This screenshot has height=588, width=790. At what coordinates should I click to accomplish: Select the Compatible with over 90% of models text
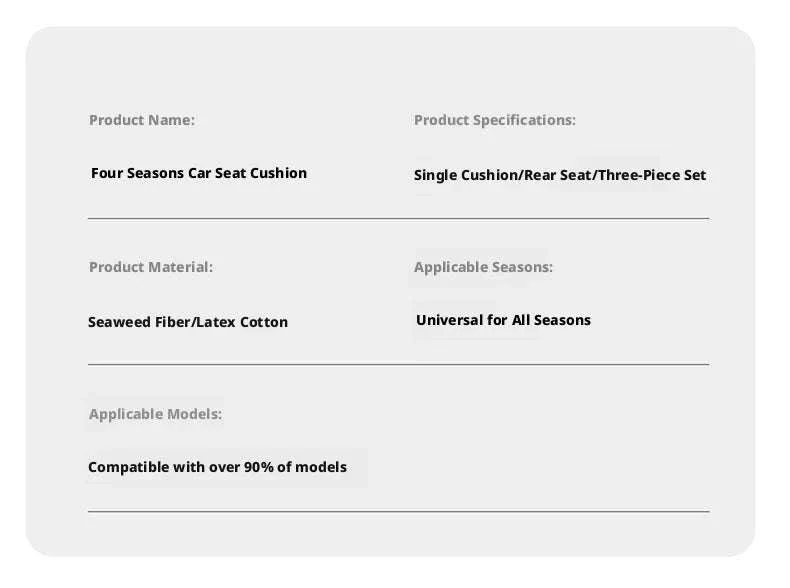tap(217, 467)
